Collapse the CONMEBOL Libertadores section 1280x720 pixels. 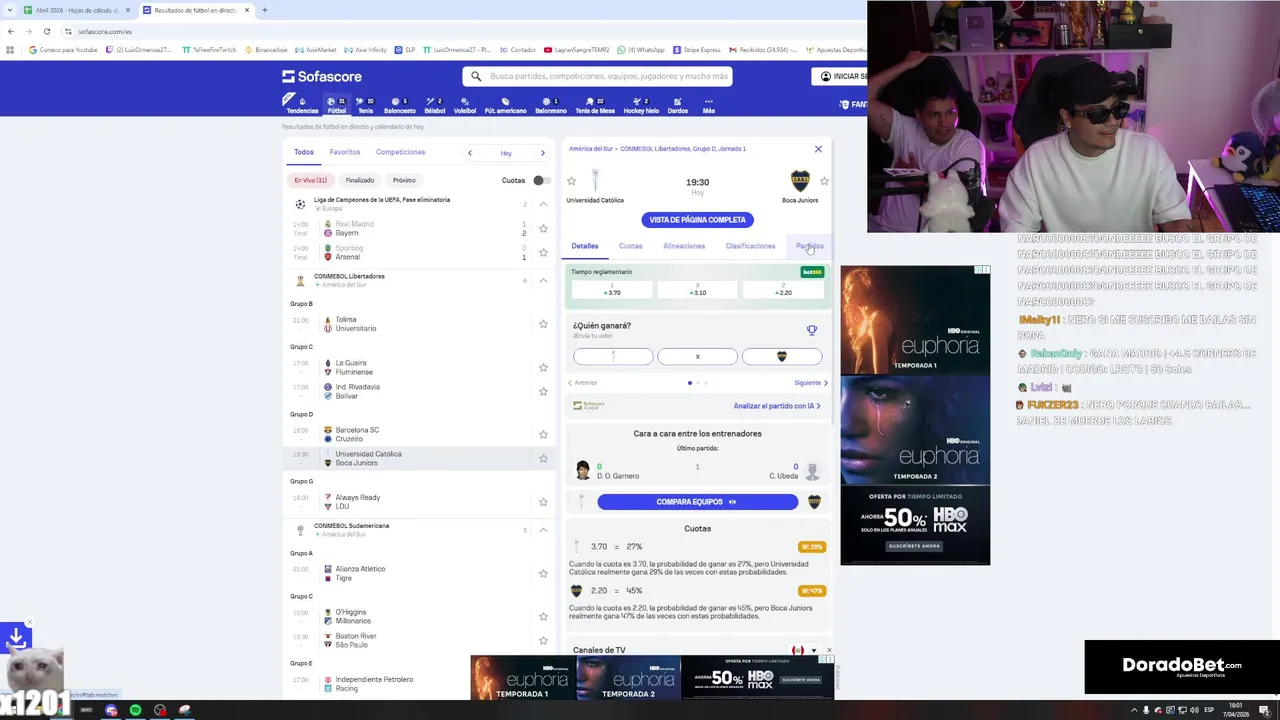click(543, 280)
